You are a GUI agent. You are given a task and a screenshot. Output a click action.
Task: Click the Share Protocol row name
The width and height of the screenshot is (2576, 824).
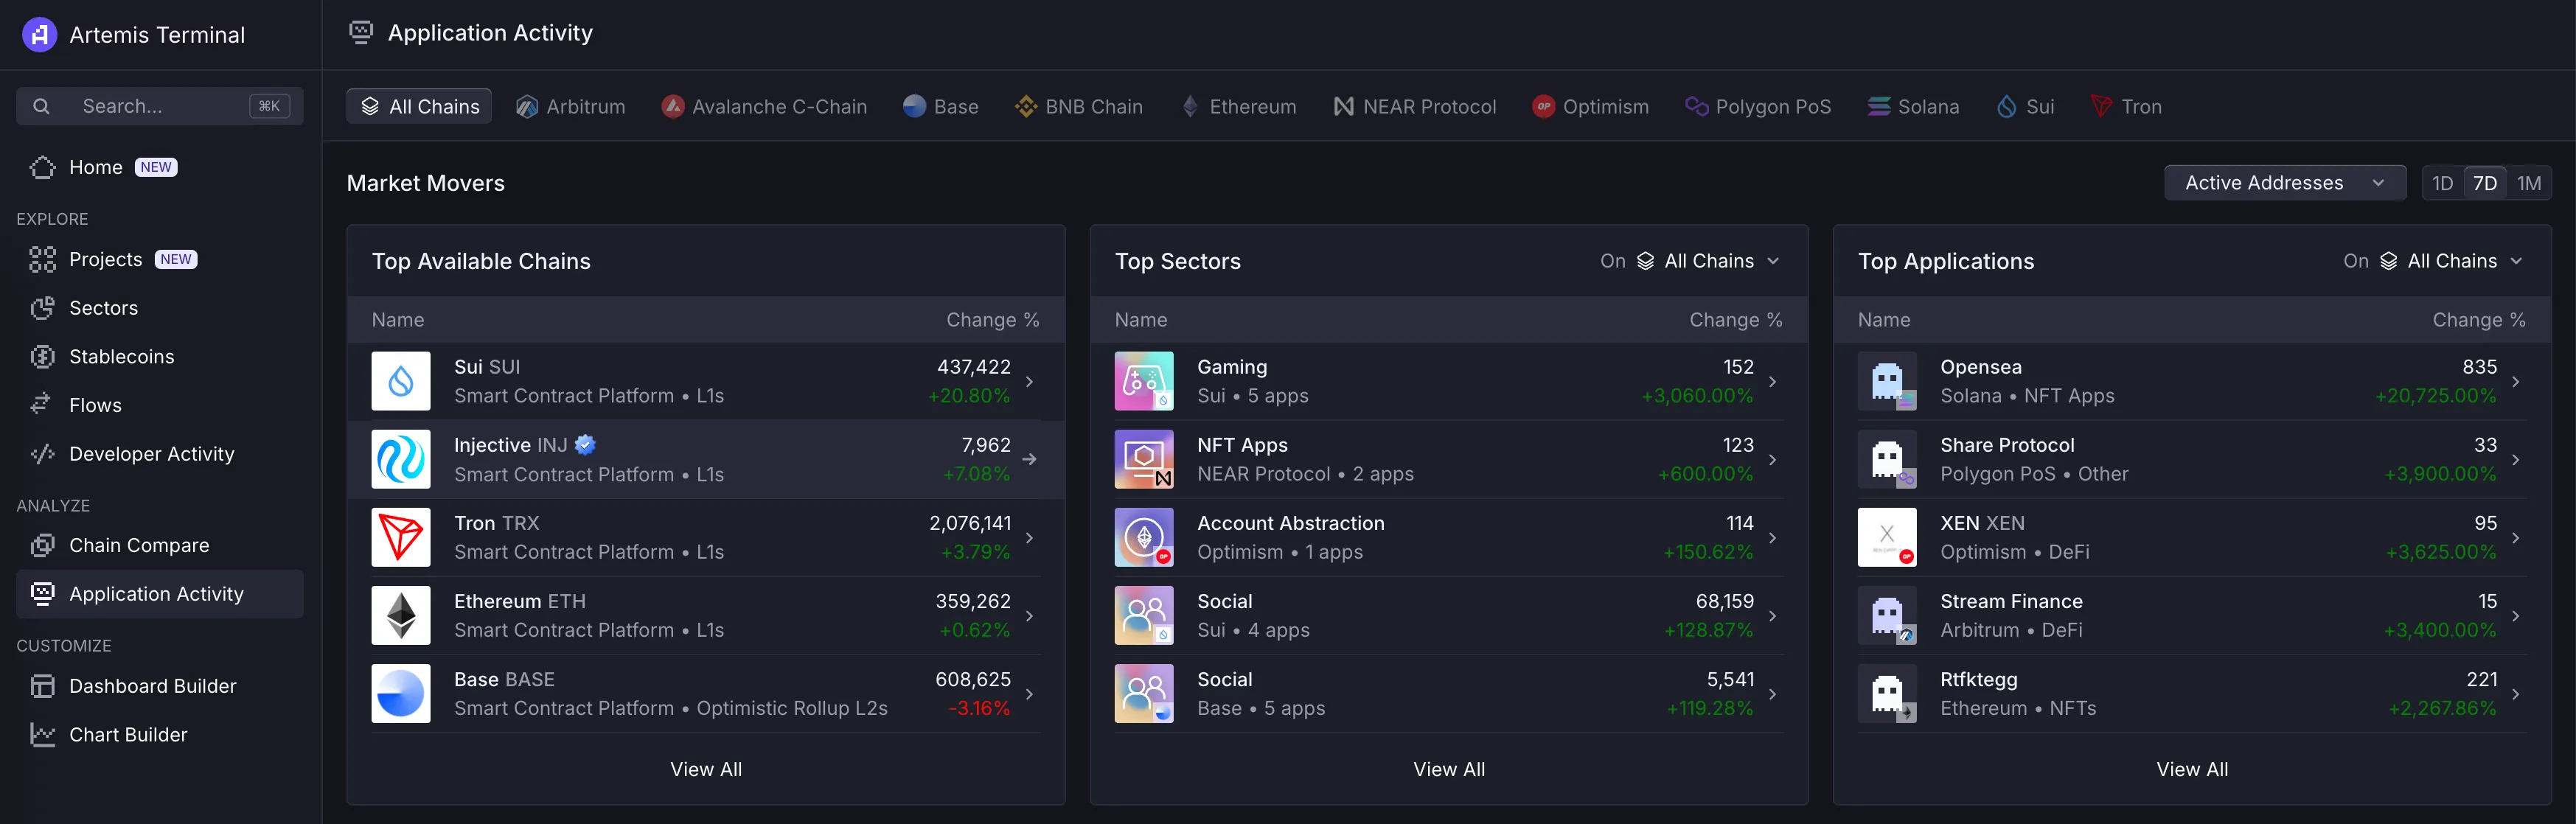click(2007, 445)
